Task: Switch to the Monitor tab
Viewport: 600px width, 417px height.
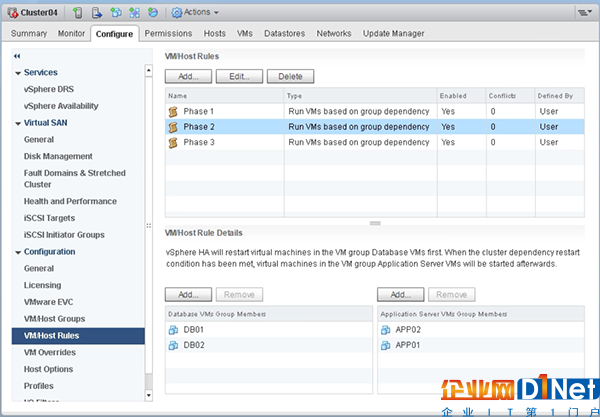Action: tap(71, 34)
